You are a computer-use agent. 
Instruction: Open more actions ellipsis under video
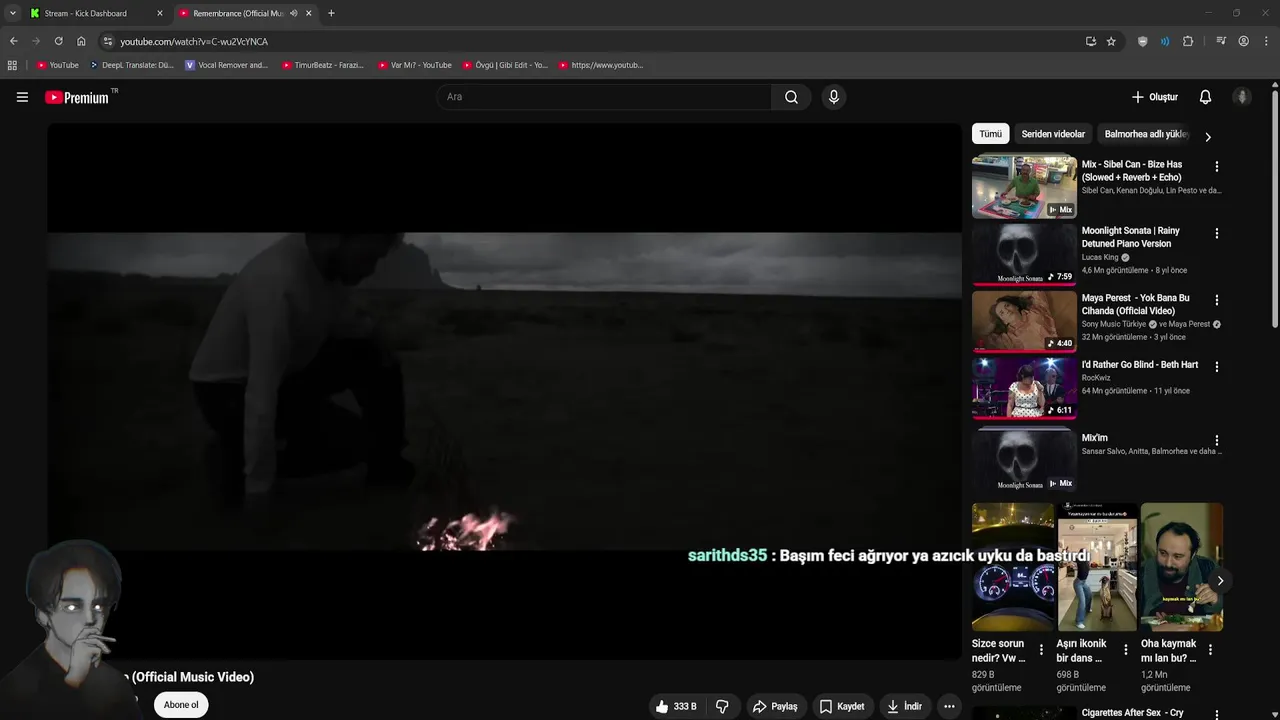tap(949, 706)
